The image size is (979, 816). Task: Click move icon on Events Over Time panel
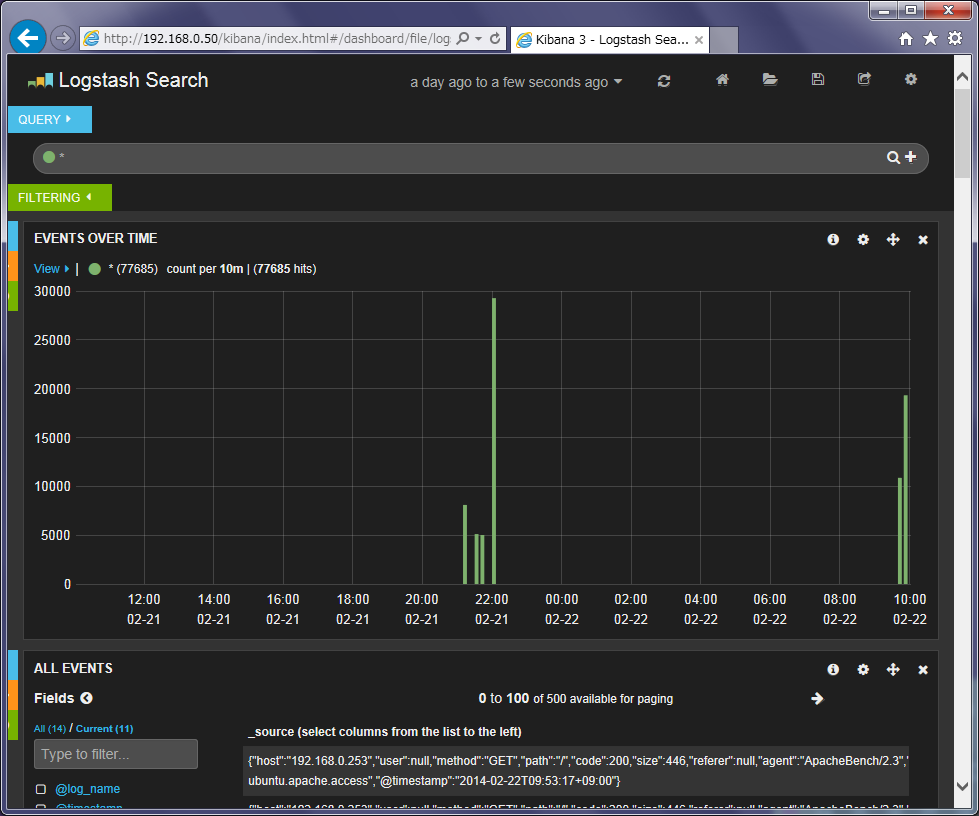(x=893, y=240)
